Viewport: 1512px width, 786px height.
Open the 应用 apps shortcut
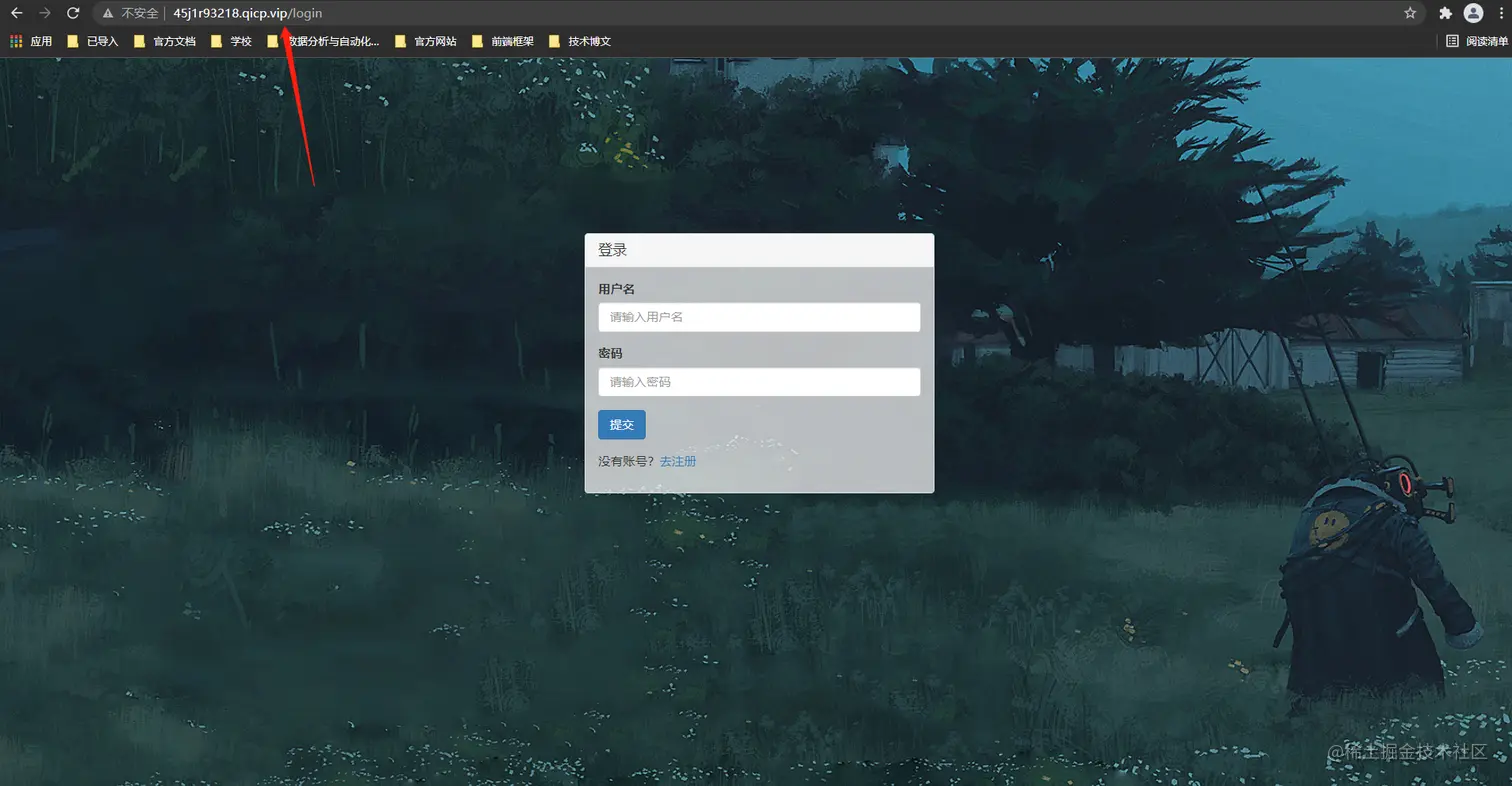[x=31, y=41]
